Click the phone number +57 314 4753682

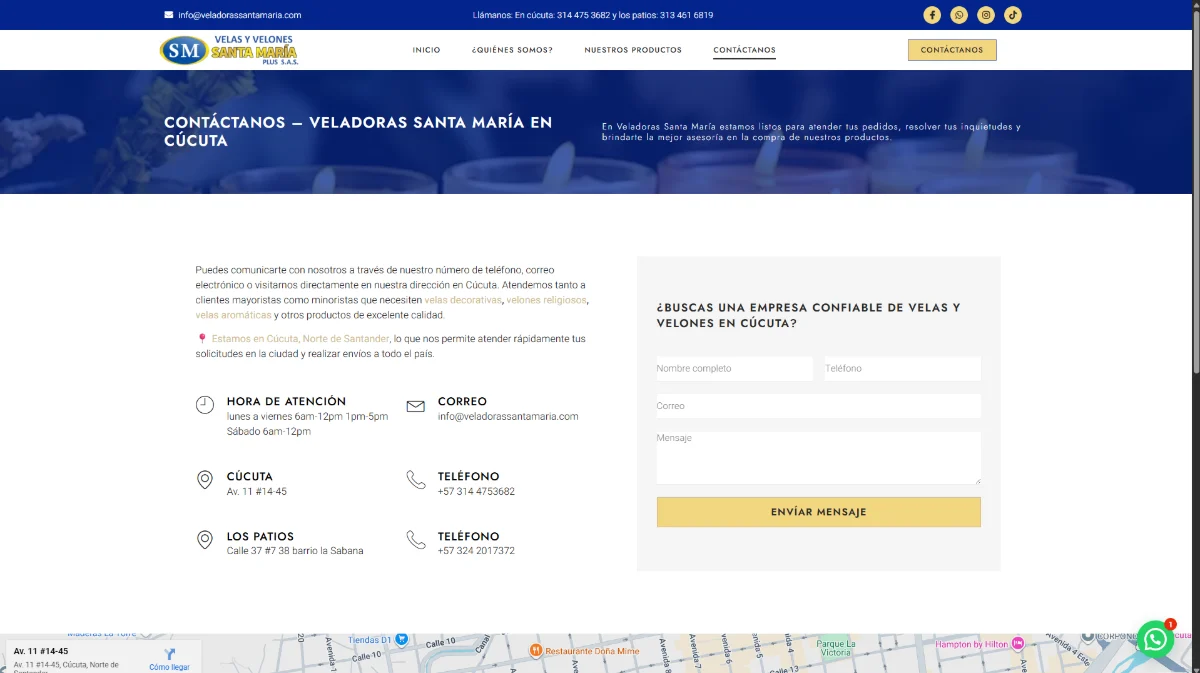tap(476, 492)
